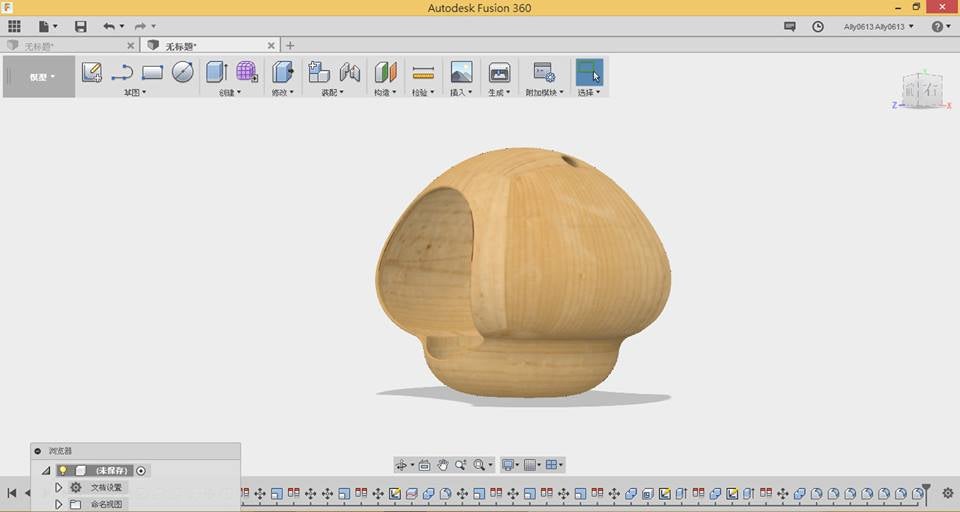The width and height of the screenshot is (960, 512).
Task: Open the 创建 create menu dropdown
Action: (230, 92)
